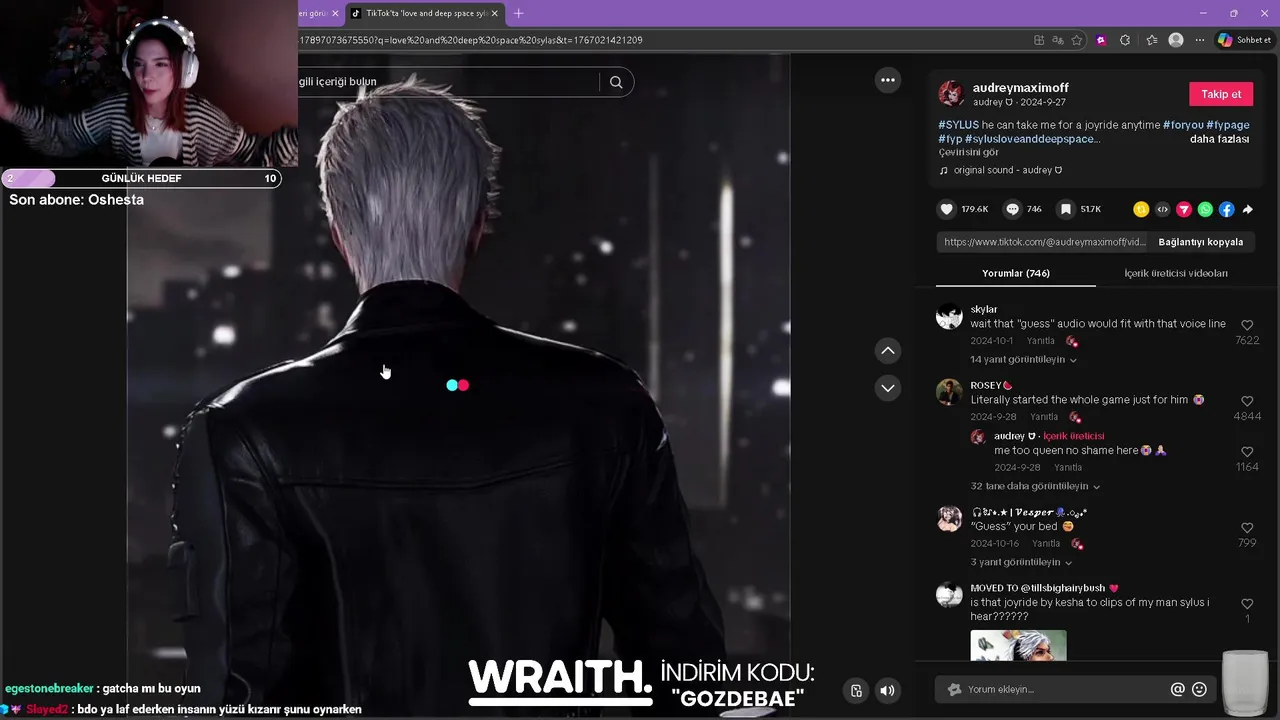This screenshot has width=1280, height=720.
Task: Expand 14 yanıt görüntüleyin replies
Action: (1023, 360)
